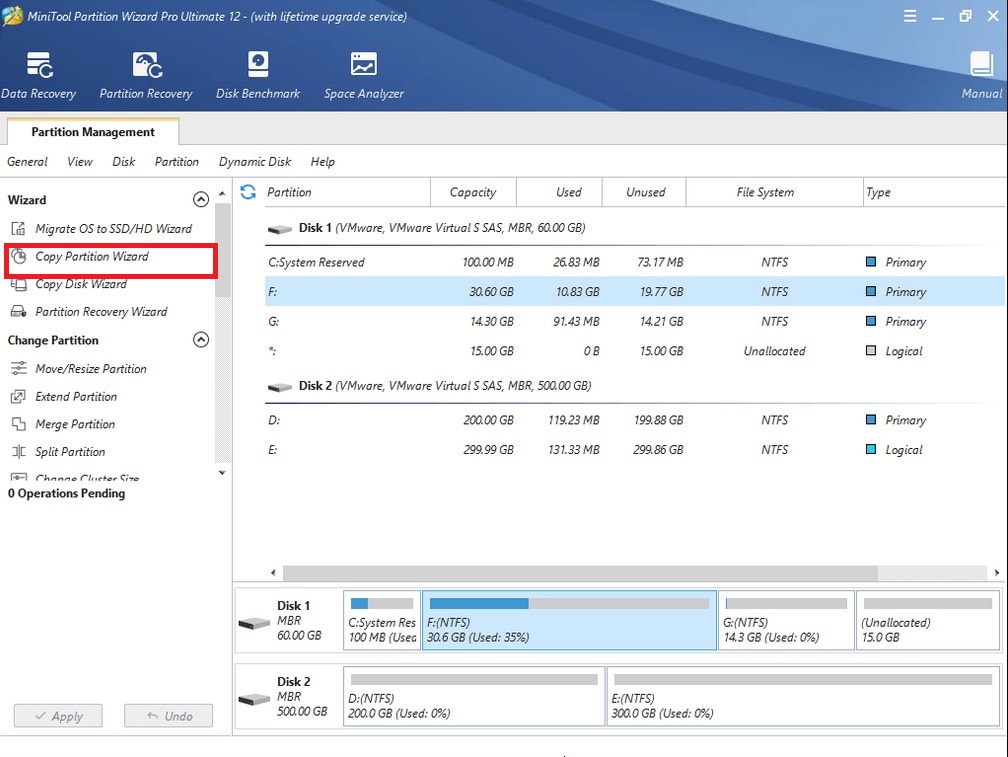Click the 0 Operations Pending label
This screenshot has width=1008, height=757.
point(66,494)
